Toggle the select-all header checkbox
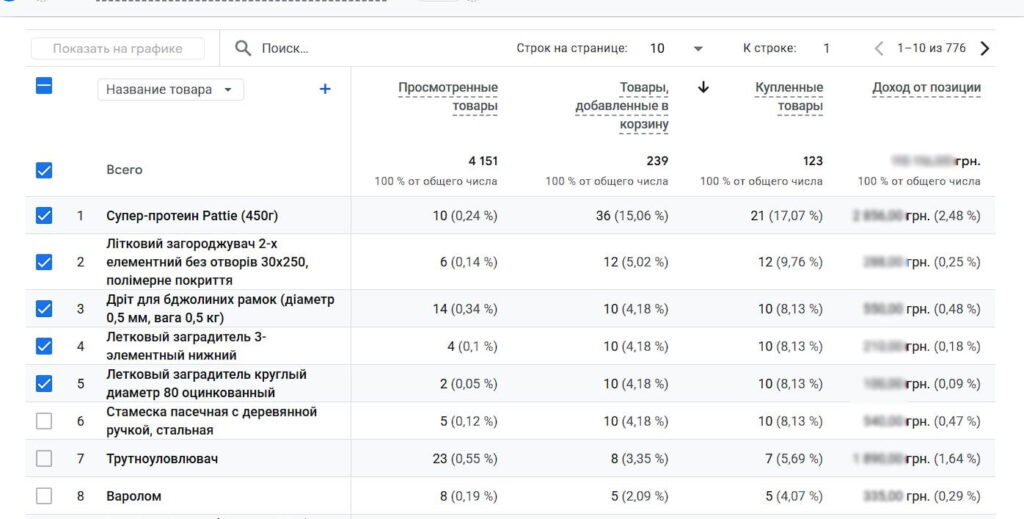This screenshot has width=1024, height=519. (44, 86)
